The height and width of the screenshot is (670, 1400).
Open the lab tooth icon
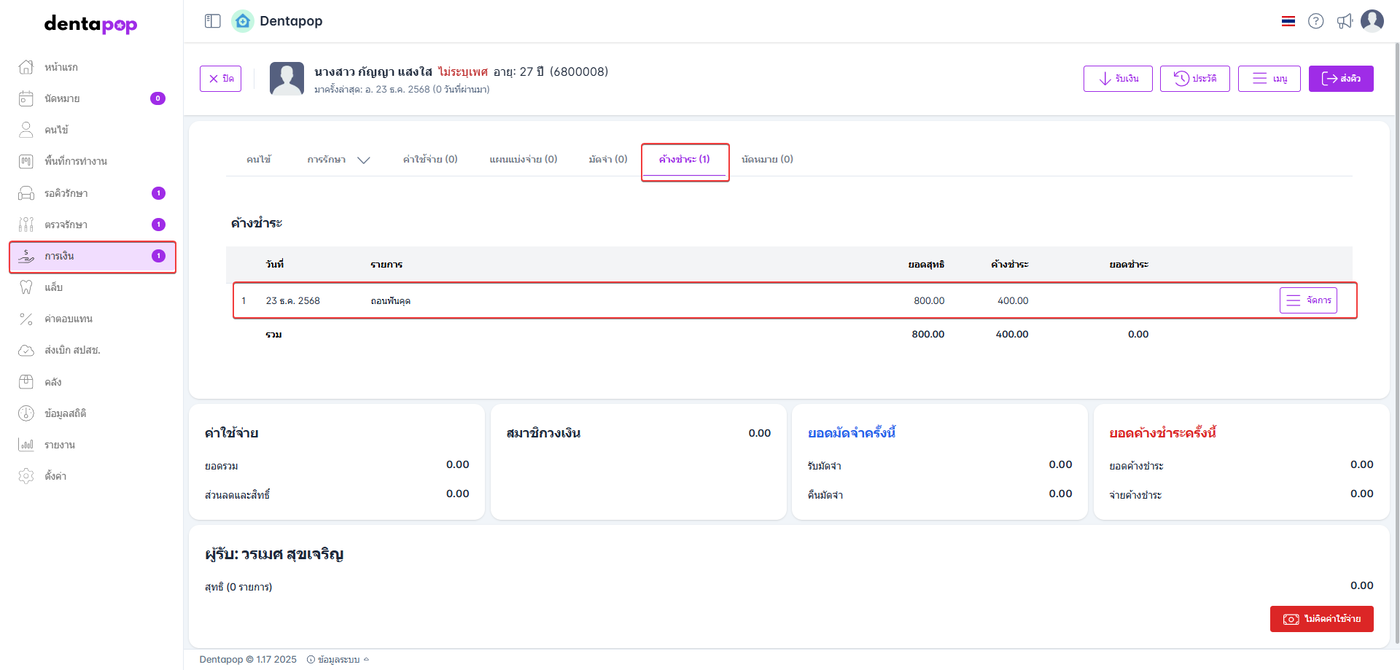pos(27,287)
